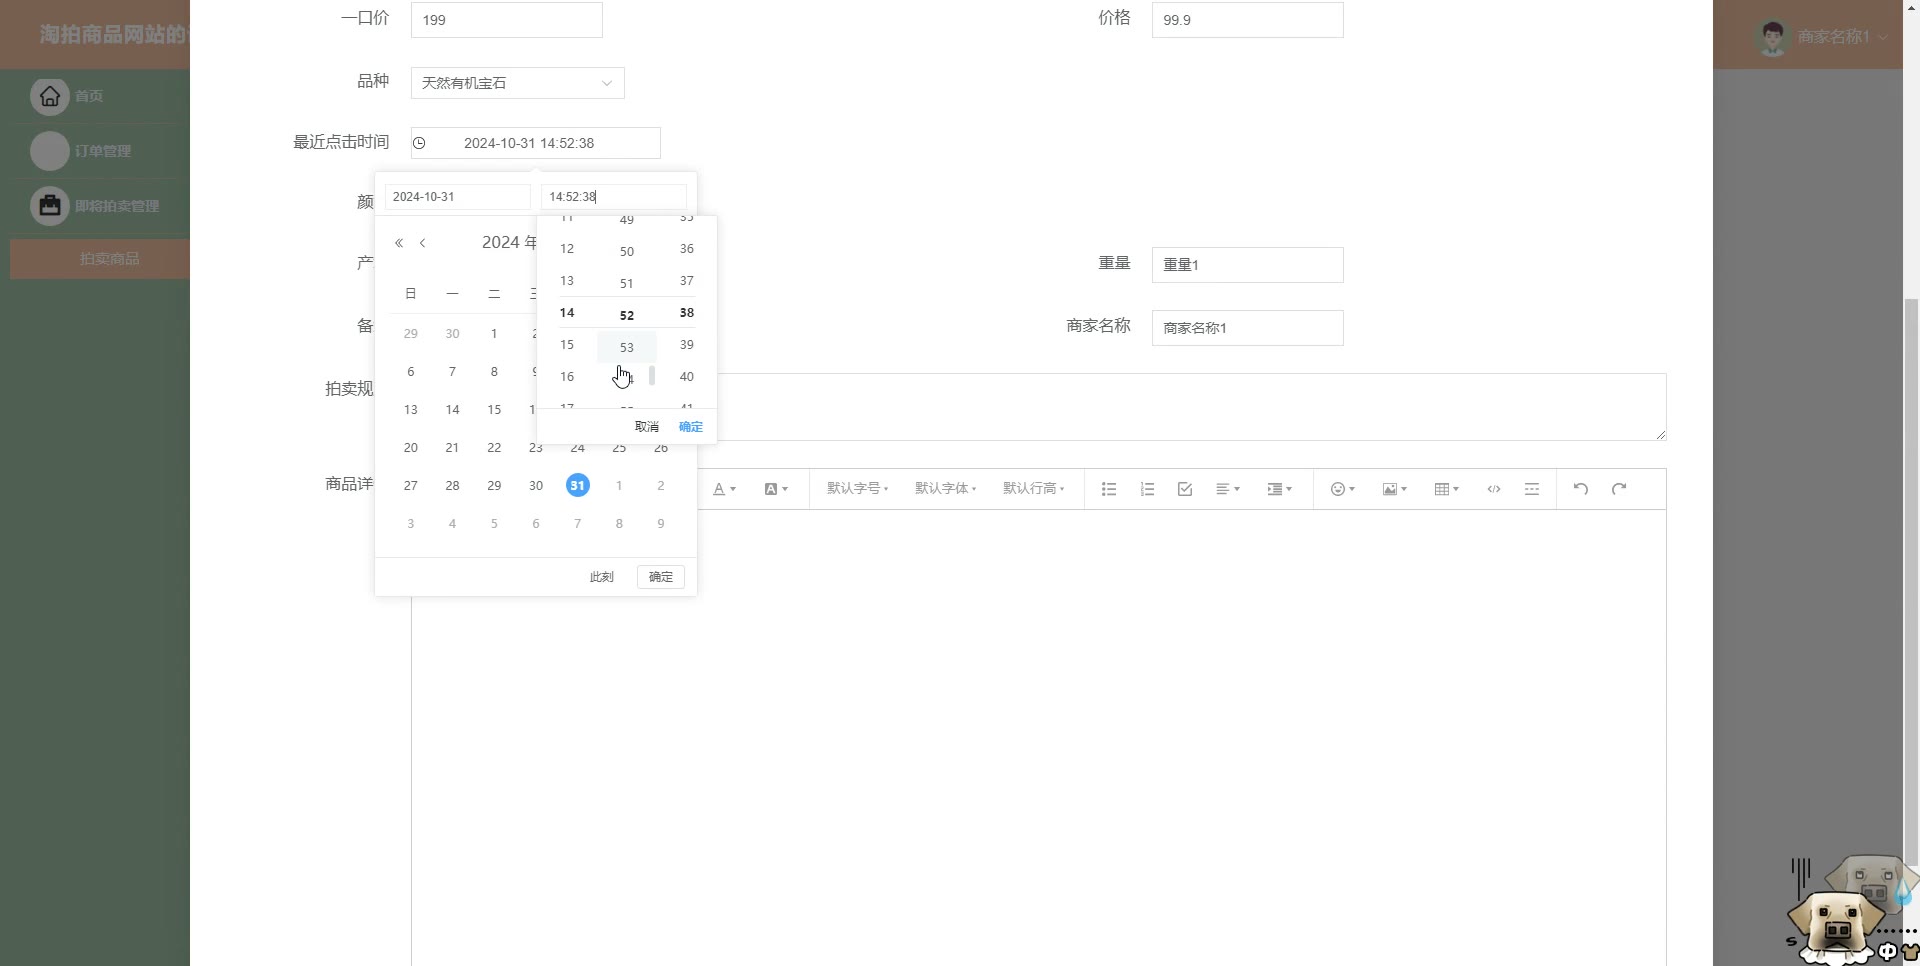Image resolution: width=1920 pixels, height=966 pixels.
Task: Open the emoji picker in editor toolbar
Action: tap(1342, 489)
